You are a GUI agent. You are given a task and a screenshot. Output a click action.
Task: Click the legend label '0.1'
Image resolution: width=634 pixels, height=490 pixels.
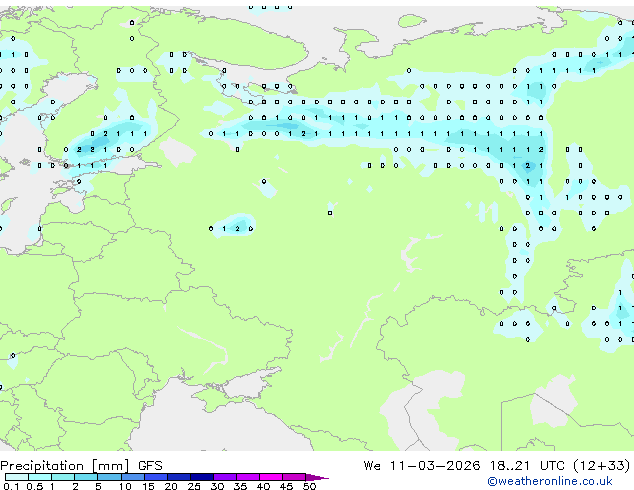coord(11,486)
